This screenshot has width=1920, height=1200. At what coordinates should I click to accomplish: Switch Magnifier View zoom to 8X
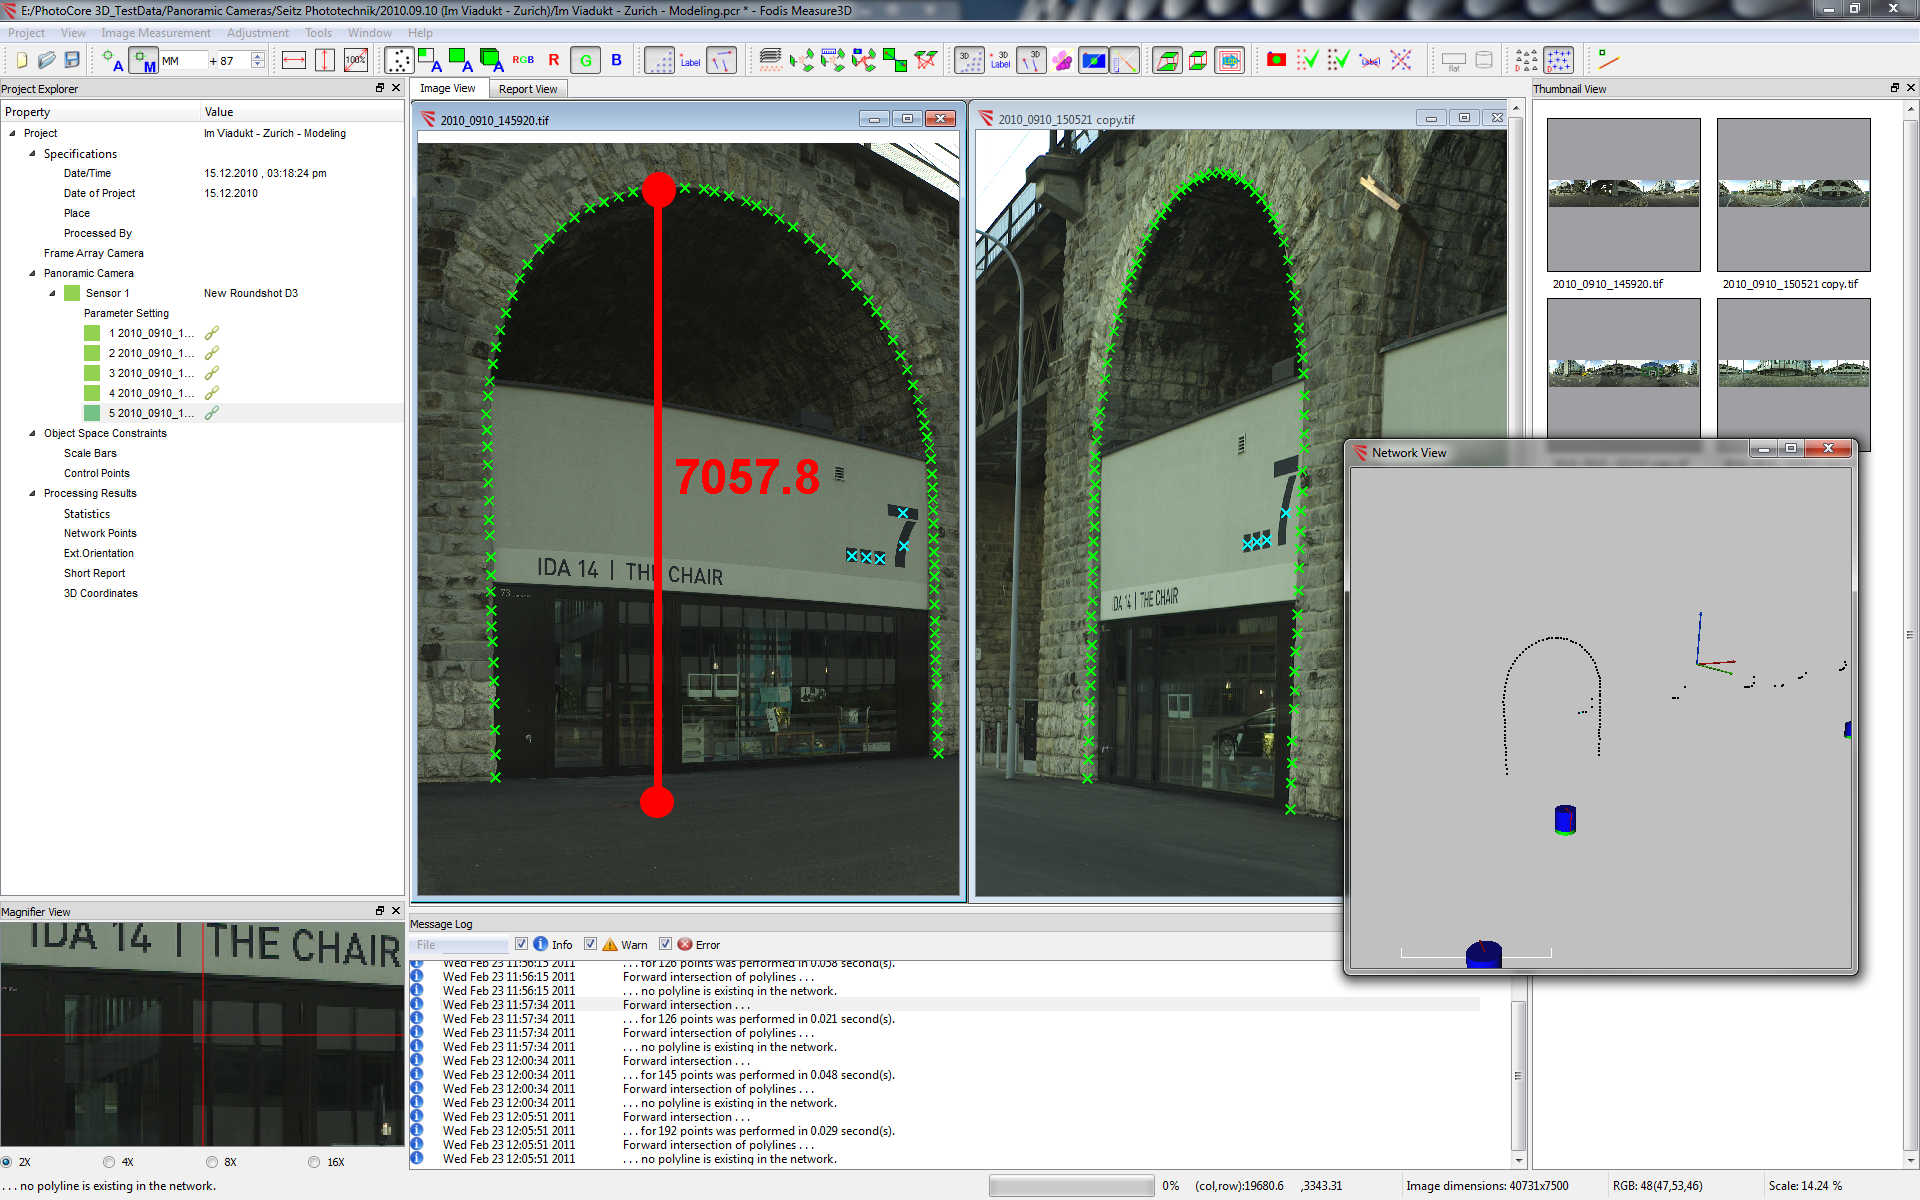tap(212, 1162)
